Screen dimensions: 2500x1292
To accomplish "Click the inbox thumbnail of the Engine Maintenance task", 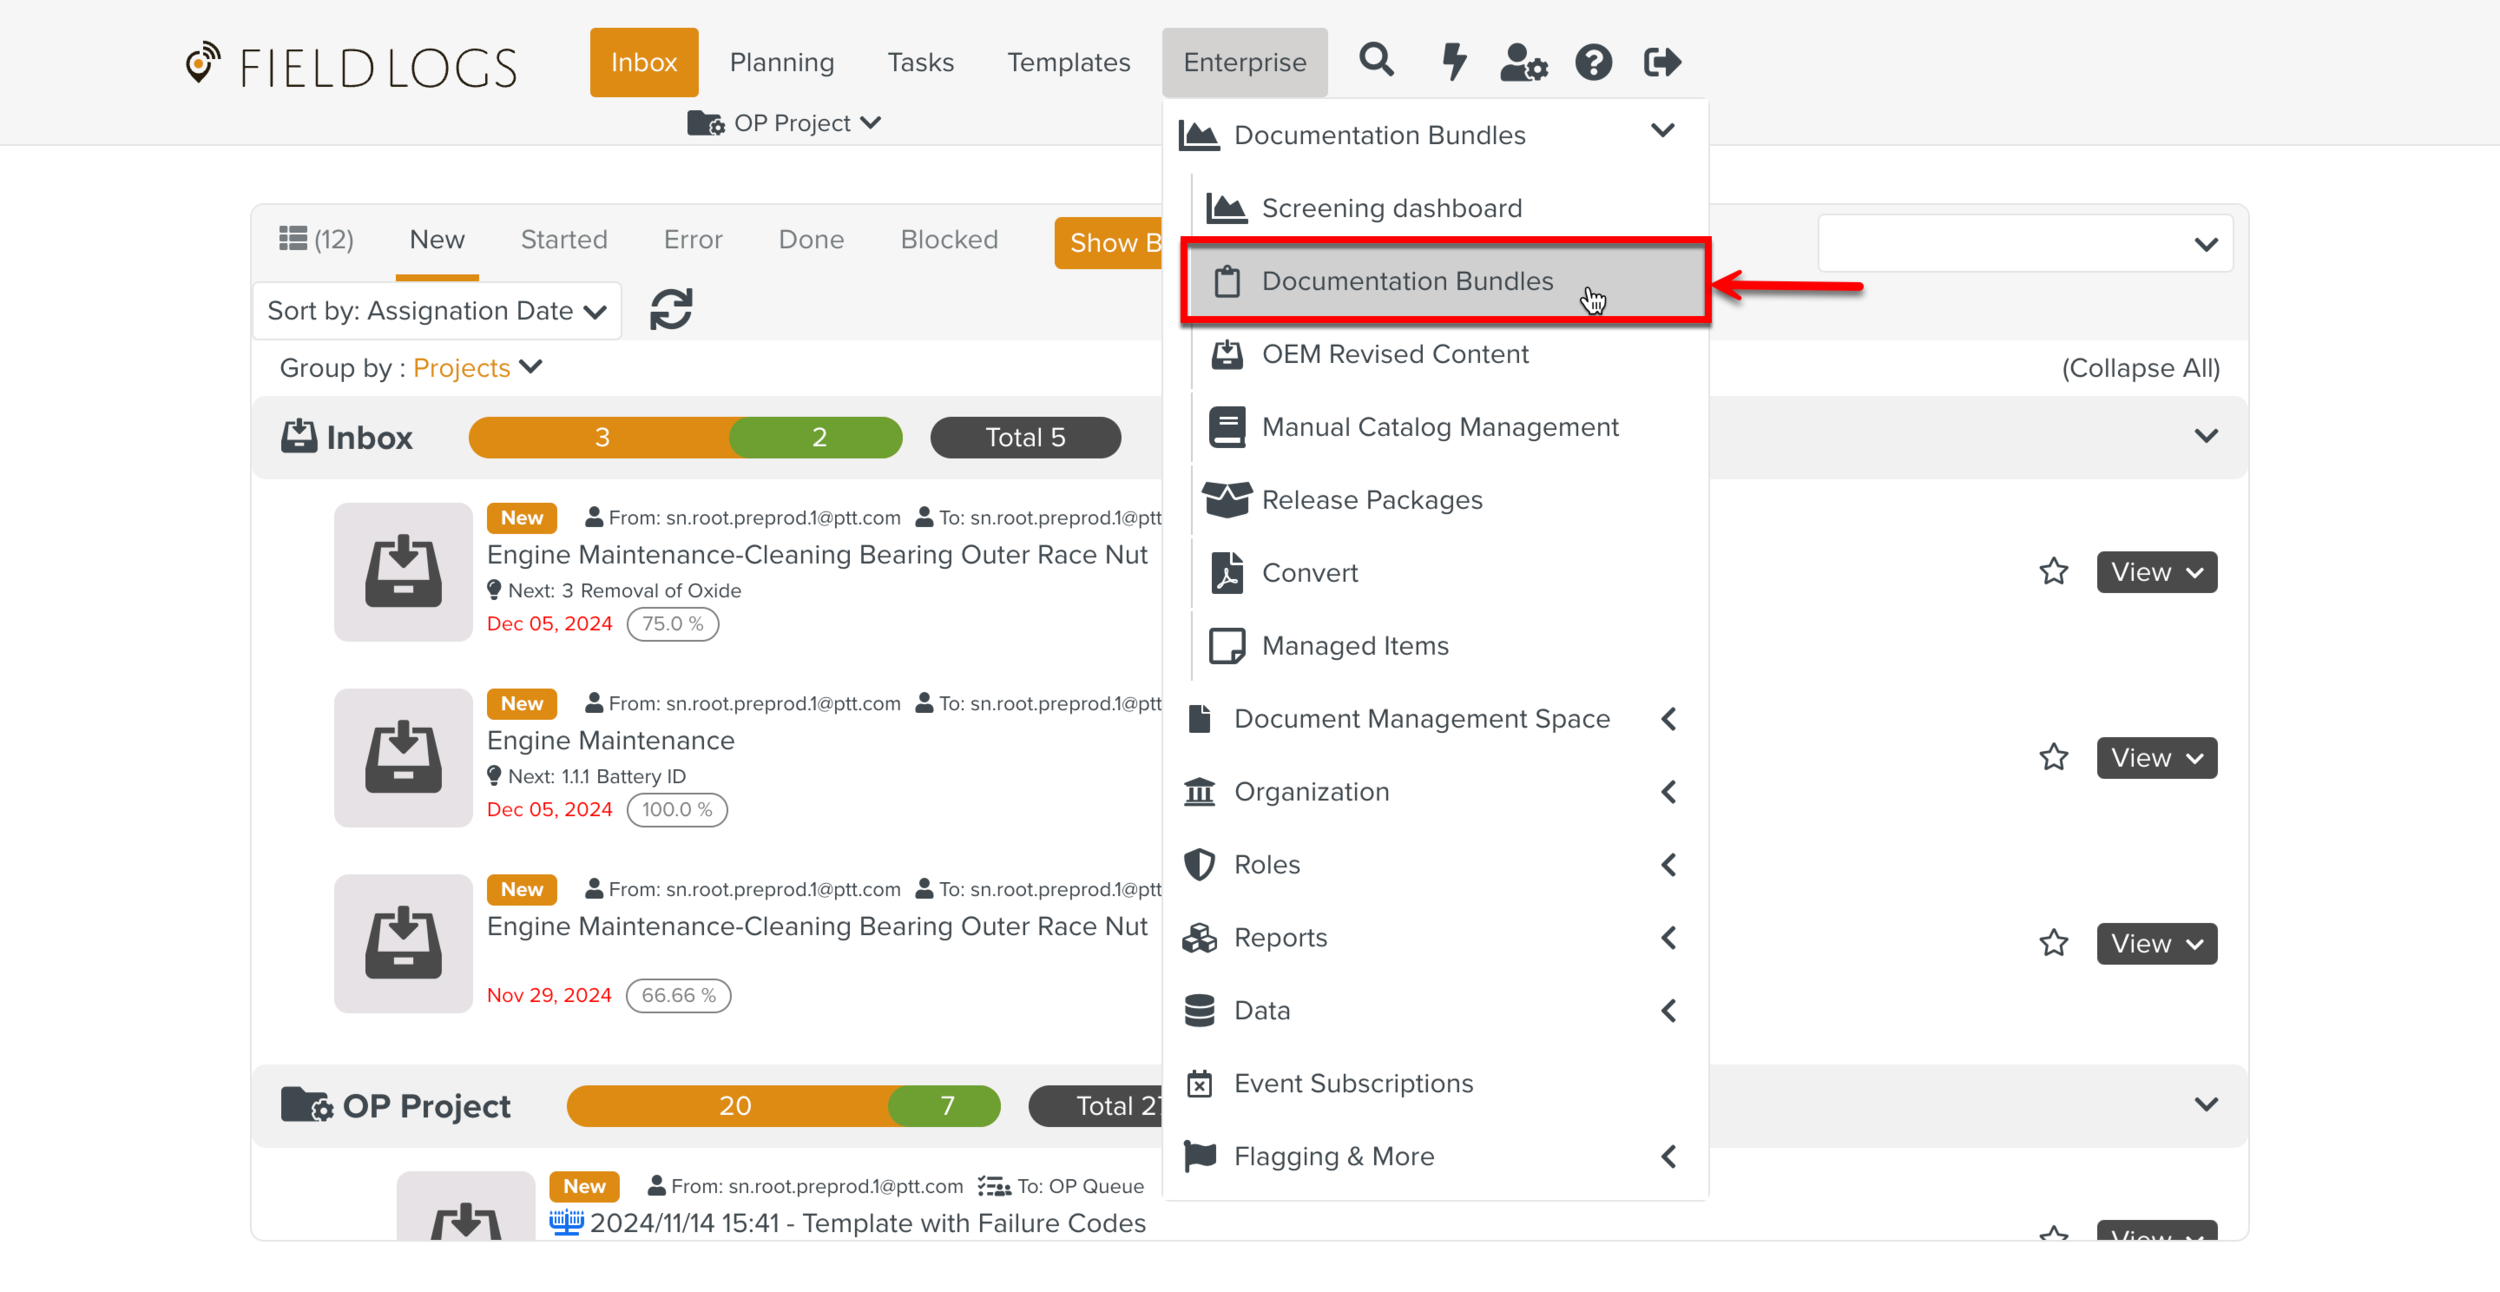I will pyautogui.click(x=403, y=757).
